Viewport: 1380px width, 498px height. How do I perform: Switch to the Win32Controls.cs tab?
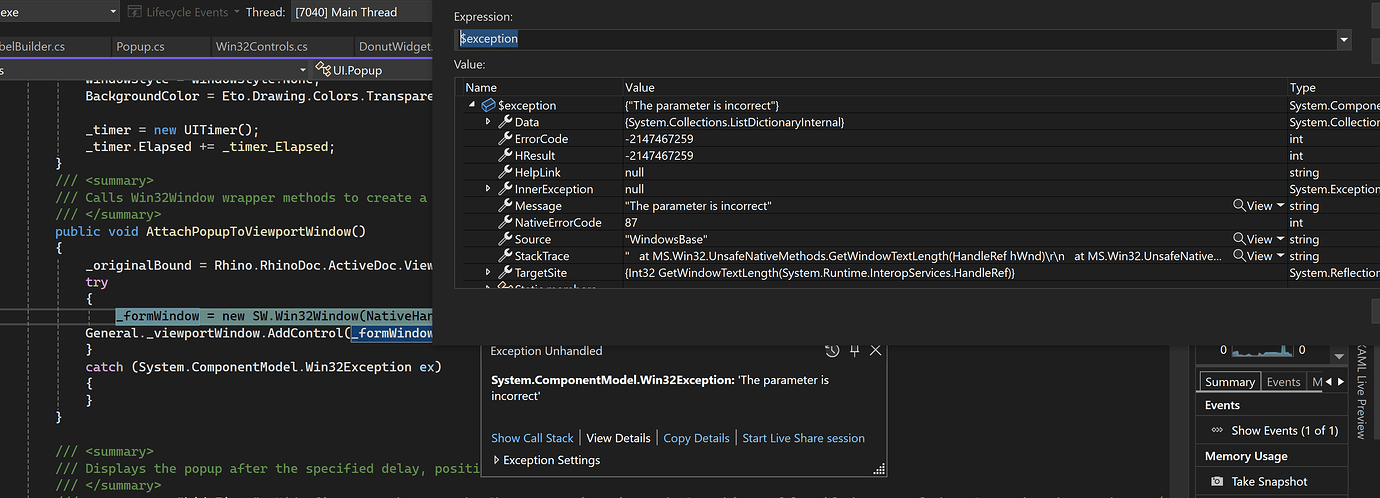click(x=261, y=46)
